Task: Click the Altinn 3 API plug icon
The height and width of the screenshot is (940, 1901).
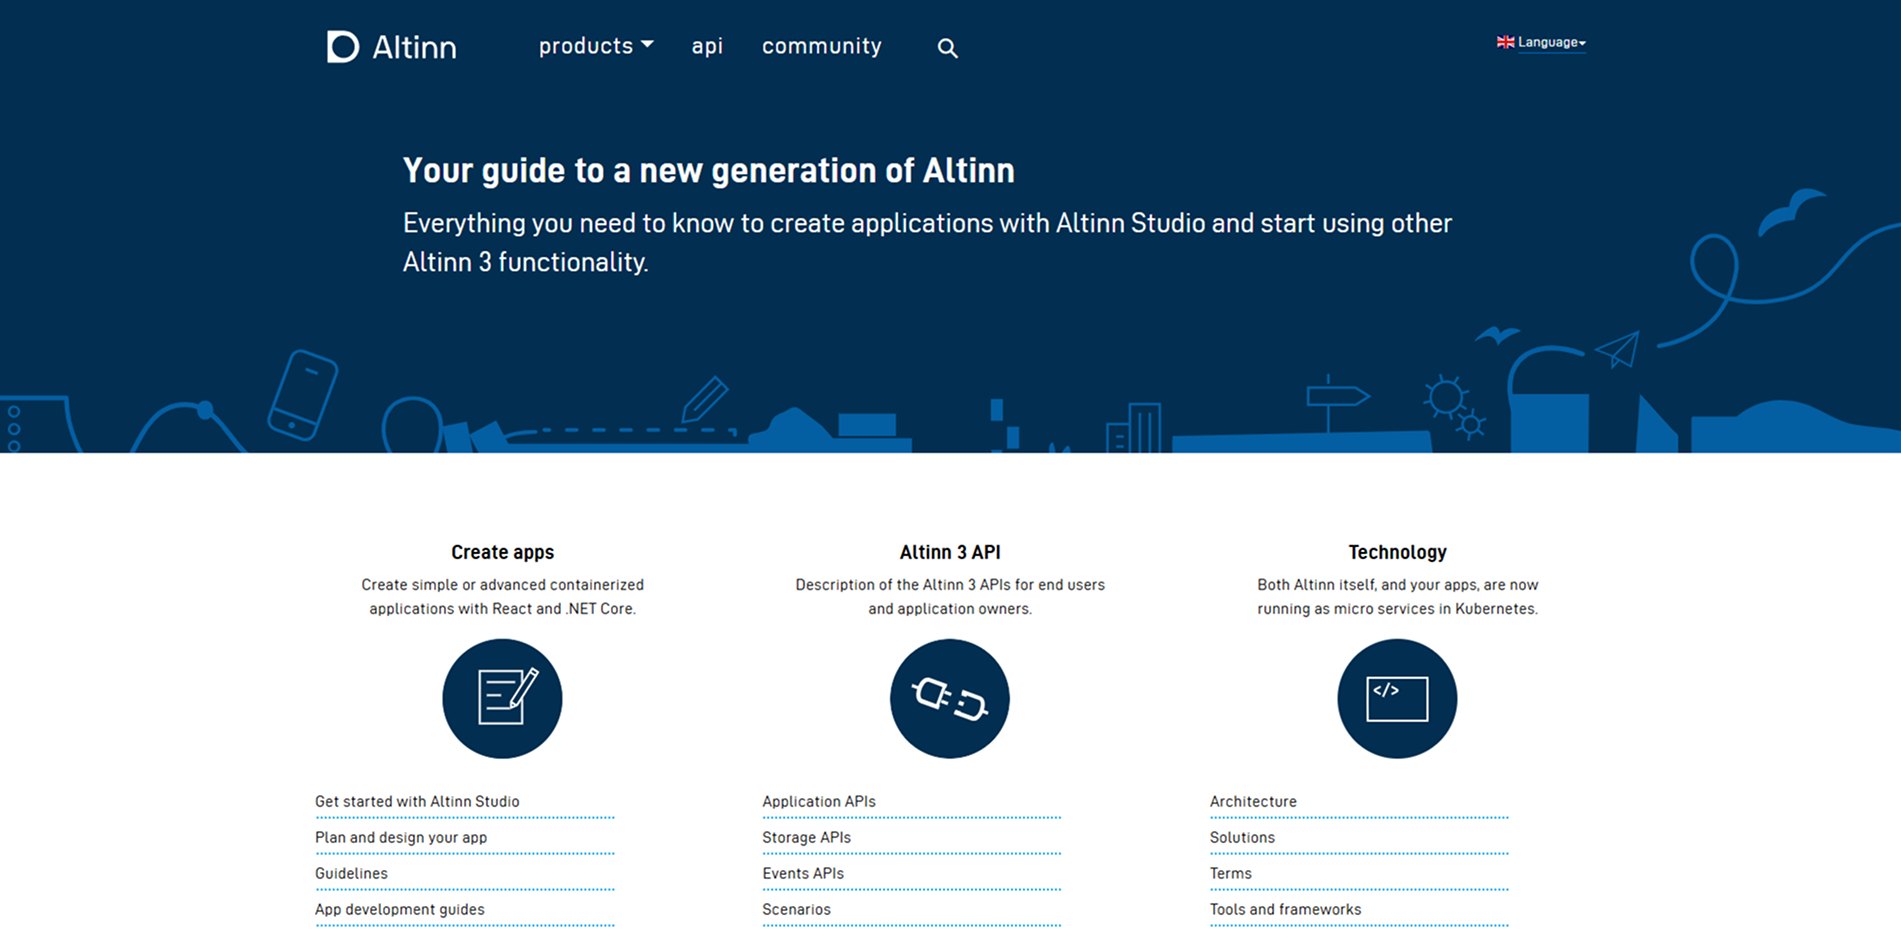Action: click(x=949, y=698)
